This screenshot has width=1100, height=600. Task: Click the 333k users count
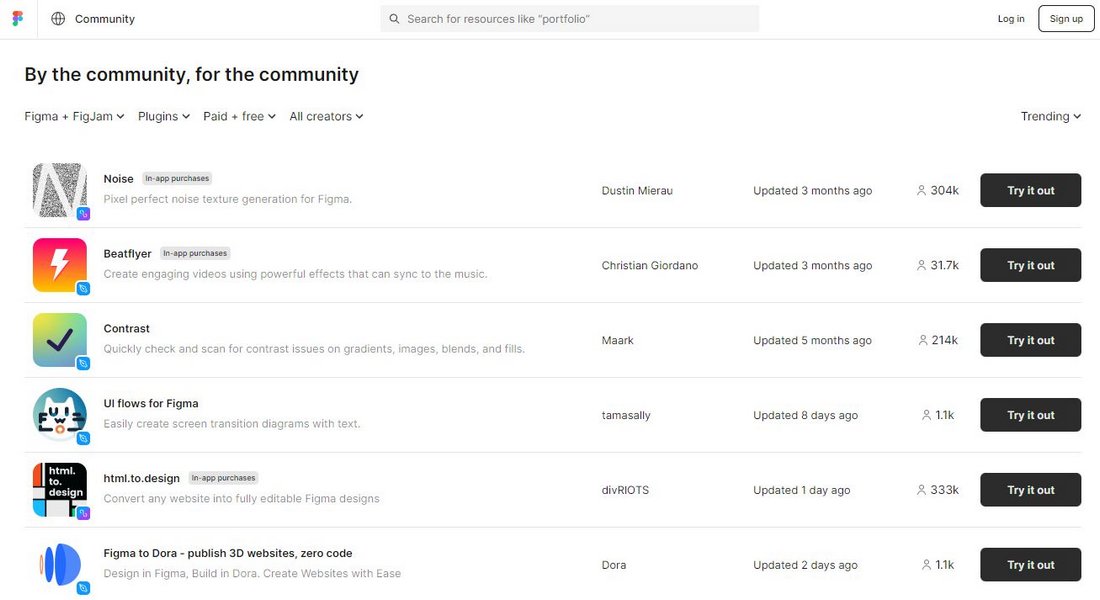pos(944,490)
